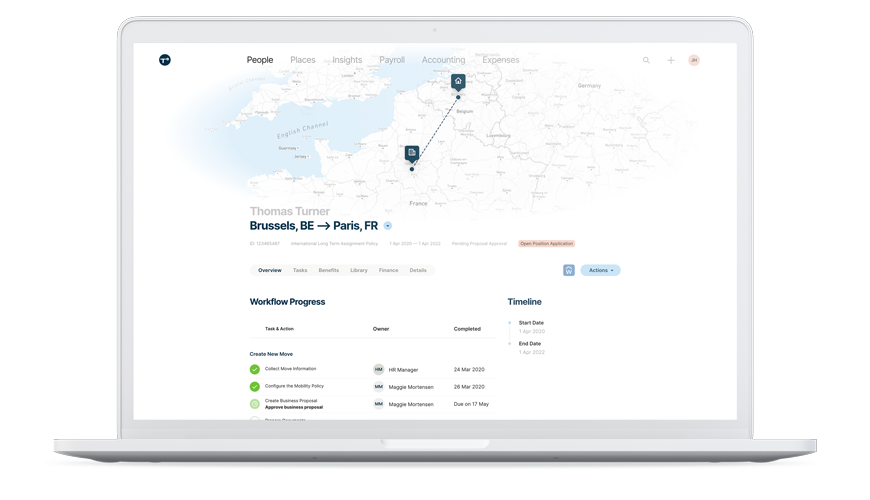Click the End Date label in Timeline

pos(529,344)
